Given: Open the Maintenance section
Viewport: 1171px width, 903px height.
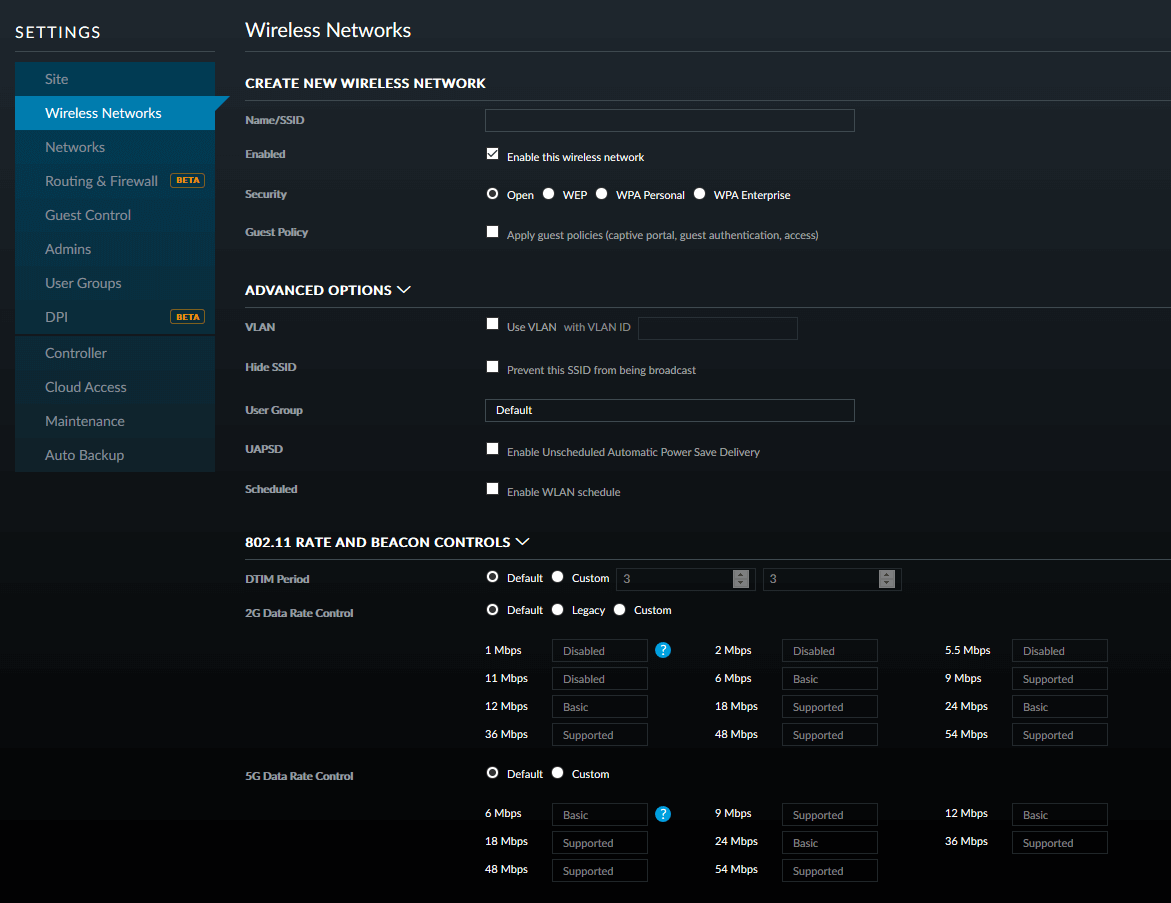Looking at the screenshot, I should tap(85, 421).
